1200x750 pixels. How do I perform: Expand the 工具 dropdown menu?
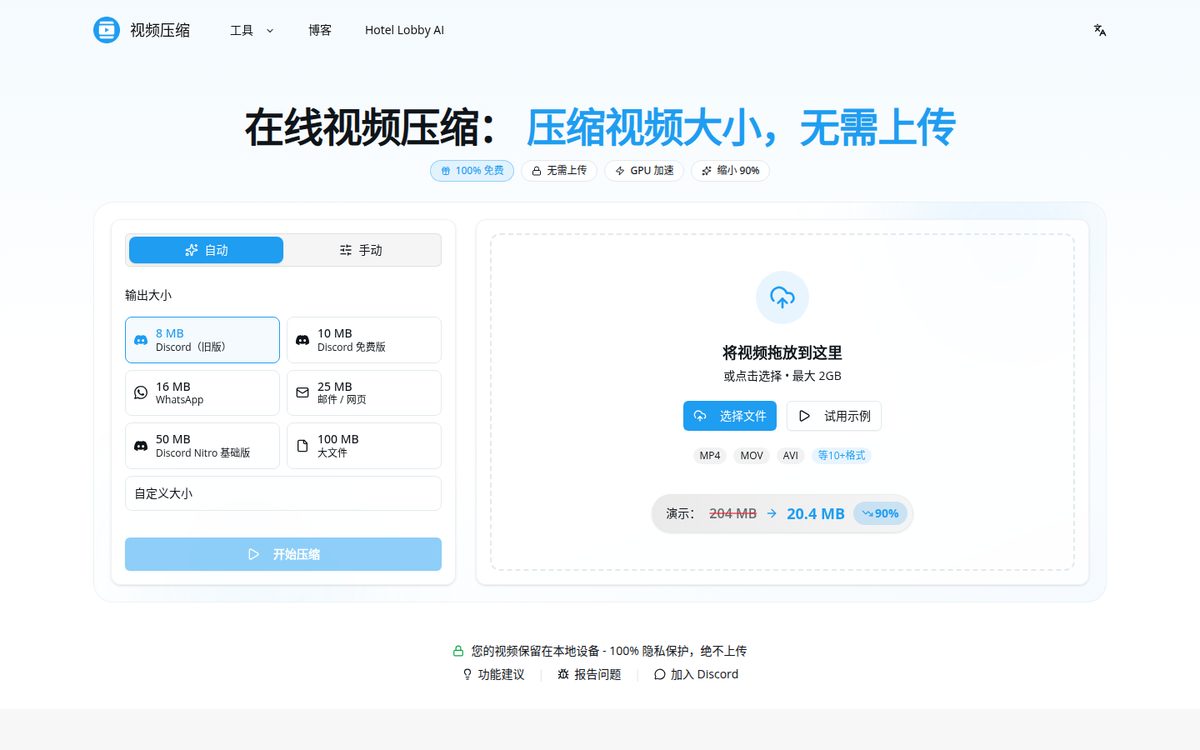[251, 30]
